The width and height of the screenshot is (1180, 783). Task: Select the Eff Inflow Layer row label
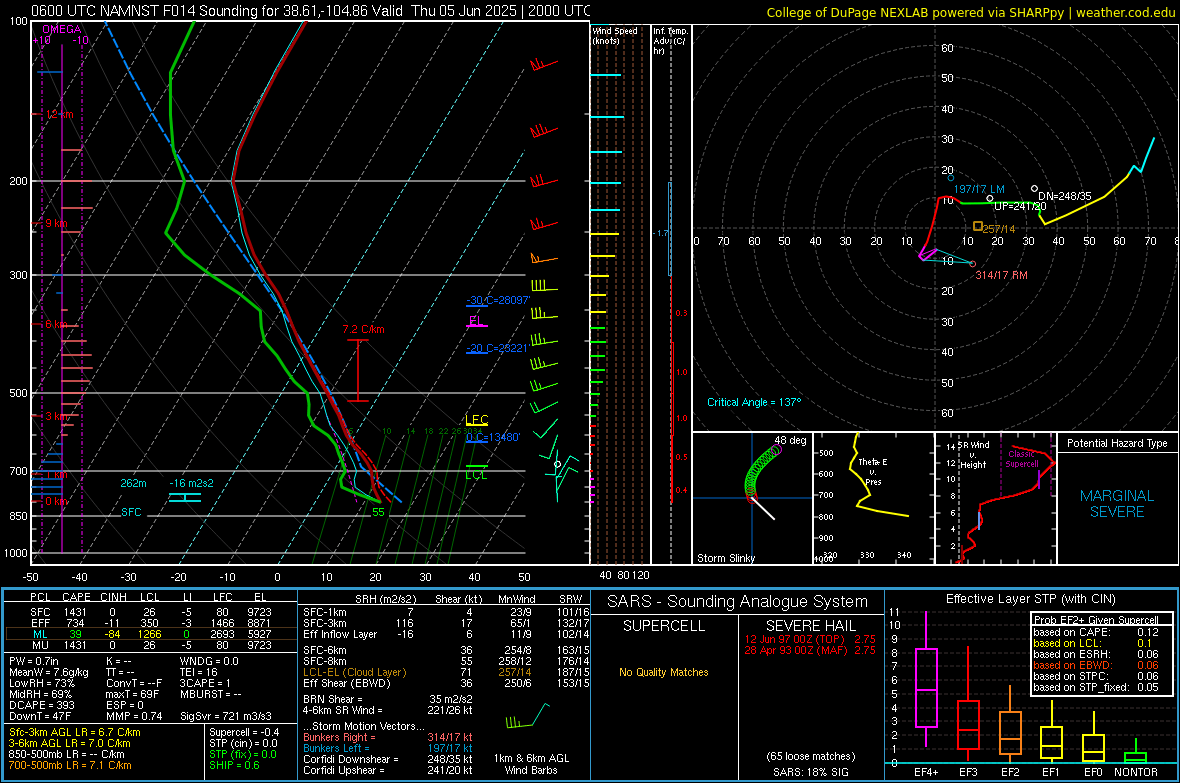pos(342,634)
